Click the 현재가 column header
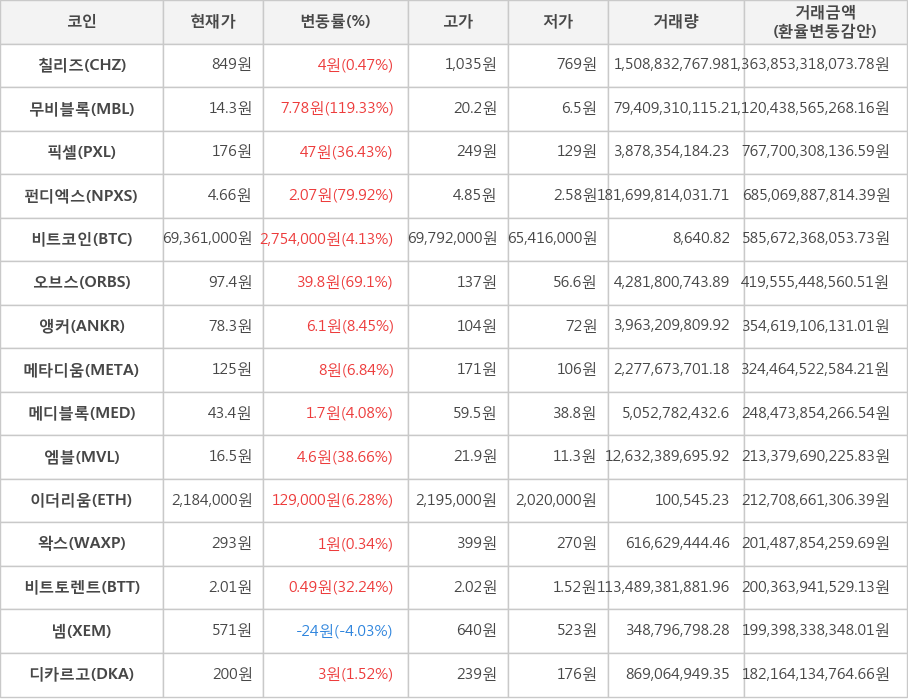The width and height of the screenshot is (908, 700). 213,21
